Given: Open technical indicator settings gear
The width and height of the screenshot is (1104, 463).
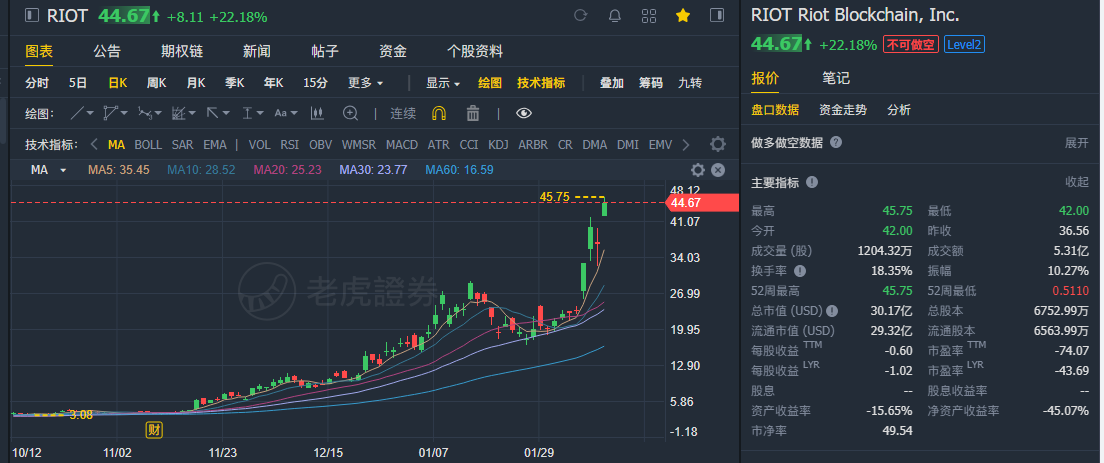Looking at the screenshot, I should coord(717,144).
